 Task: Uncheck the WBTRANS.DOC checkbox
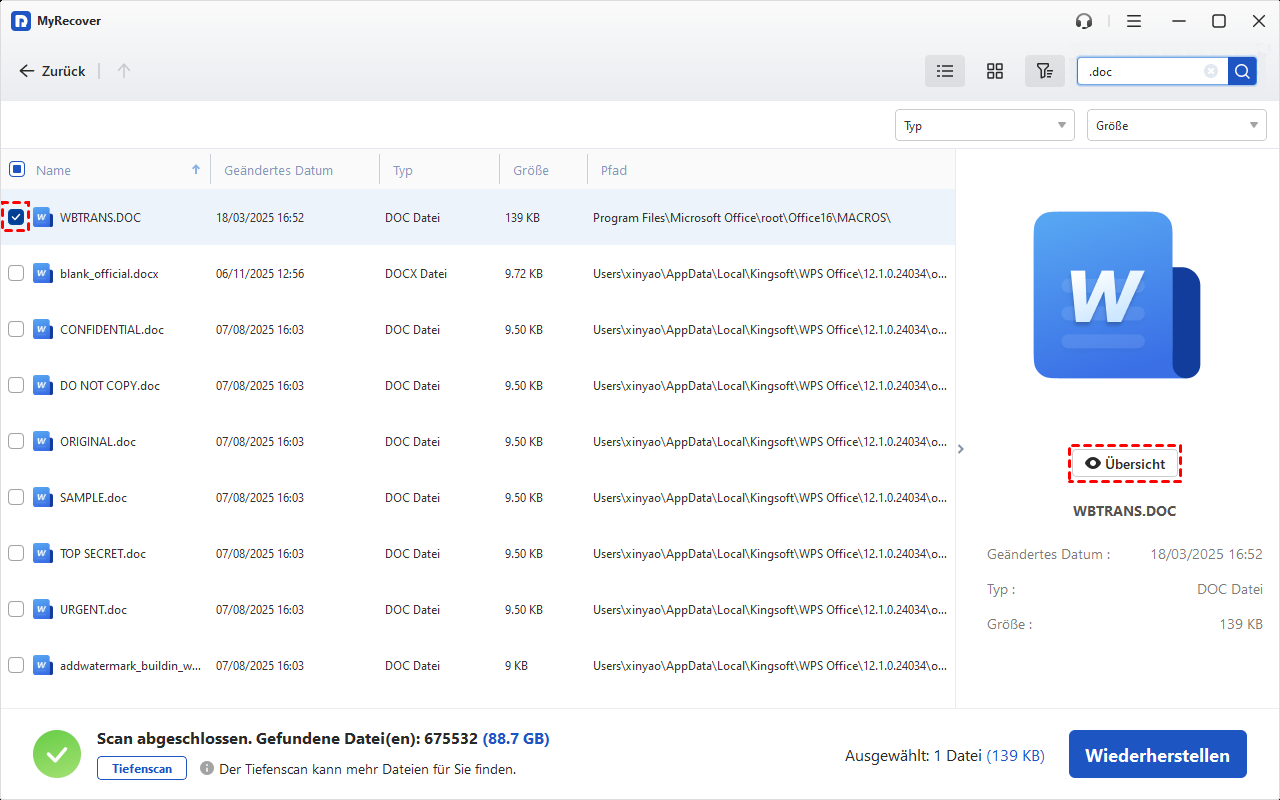(x=16, y=217)
